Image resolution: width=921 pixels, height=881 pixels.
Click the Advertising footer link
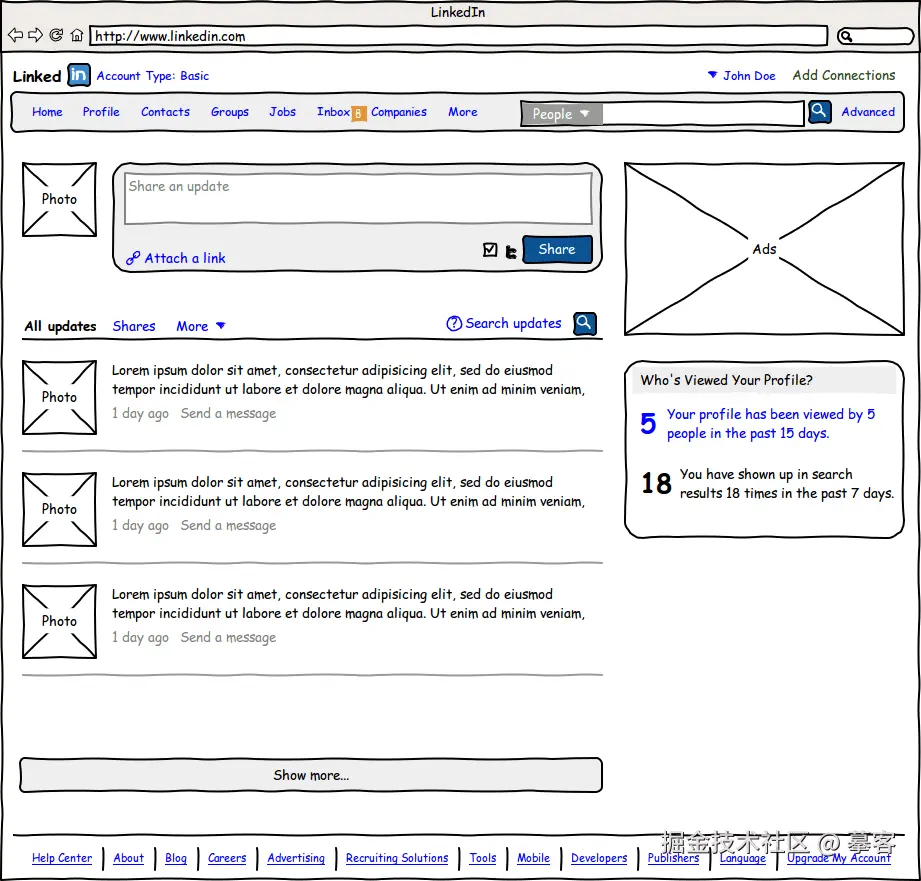(296, 858)
